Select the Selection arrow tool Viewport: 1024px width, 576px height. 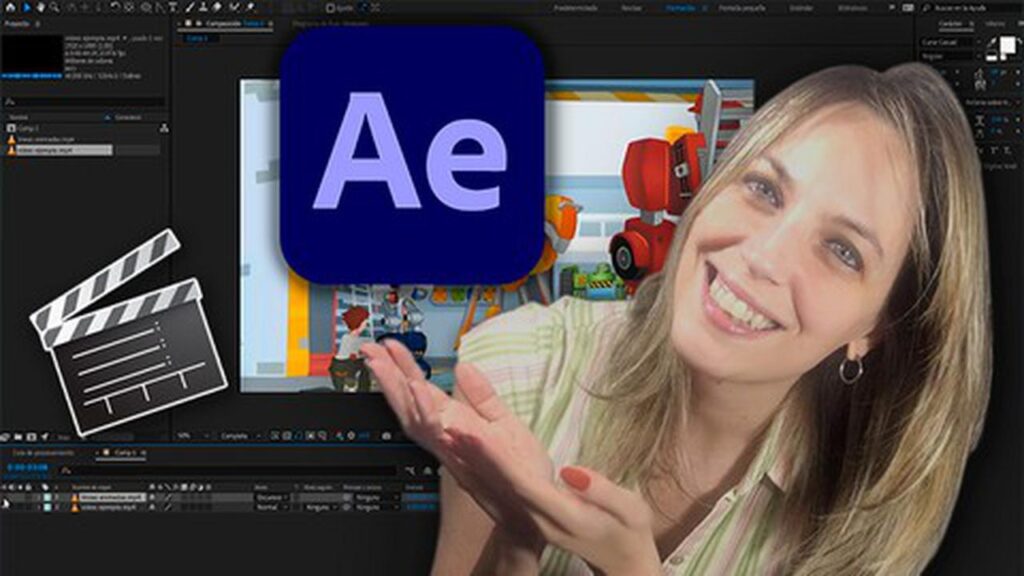[x=26, y=7]
